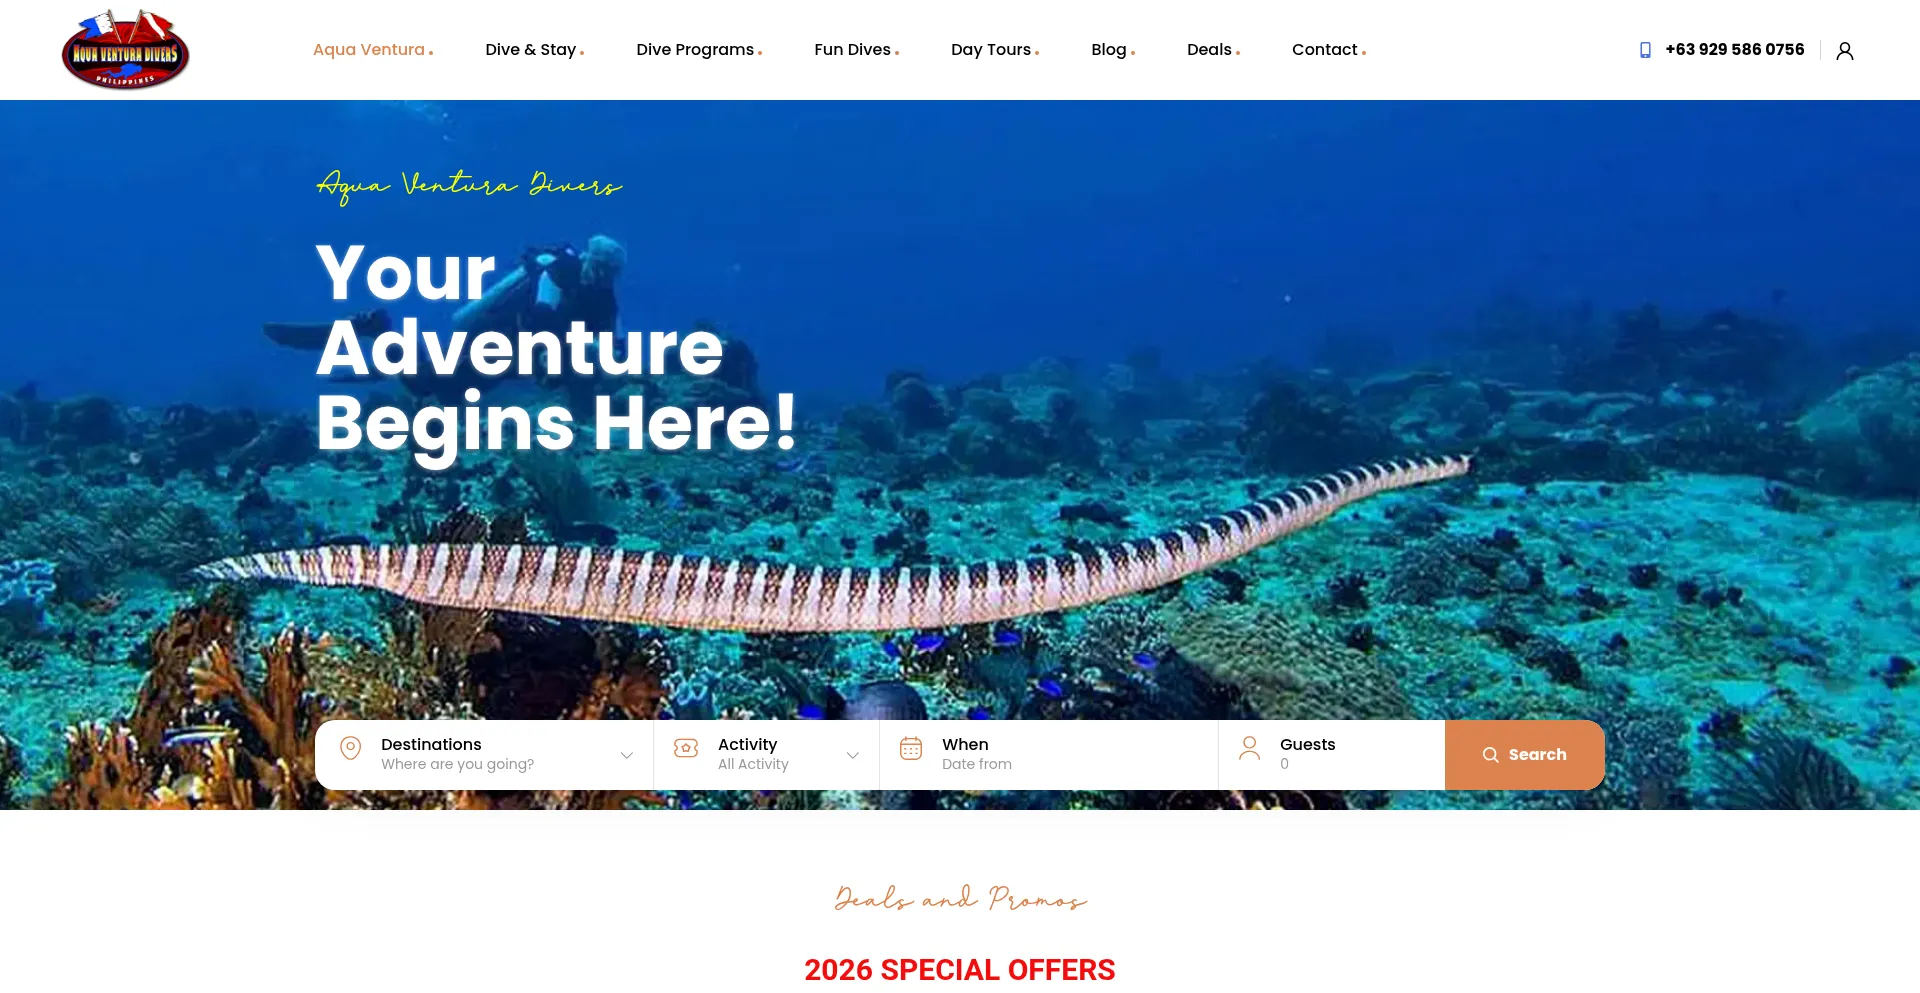1920x993 pixels.
Task: Open the Guests selector
Action: point(1332,755)
